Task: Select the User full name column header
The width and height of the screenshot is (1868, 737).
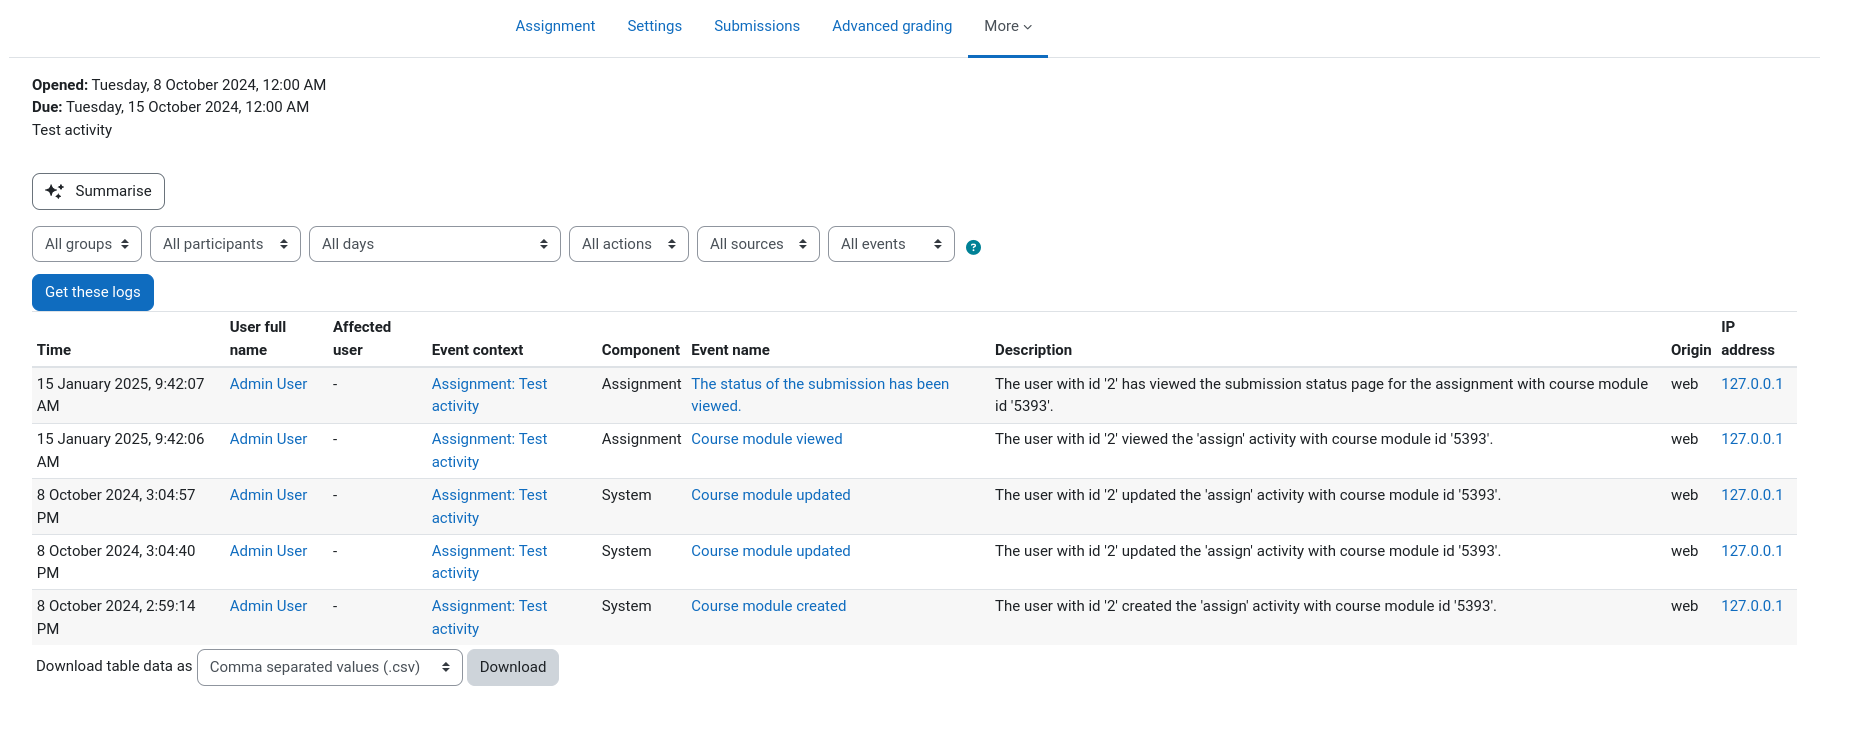Action: [258, 338]
